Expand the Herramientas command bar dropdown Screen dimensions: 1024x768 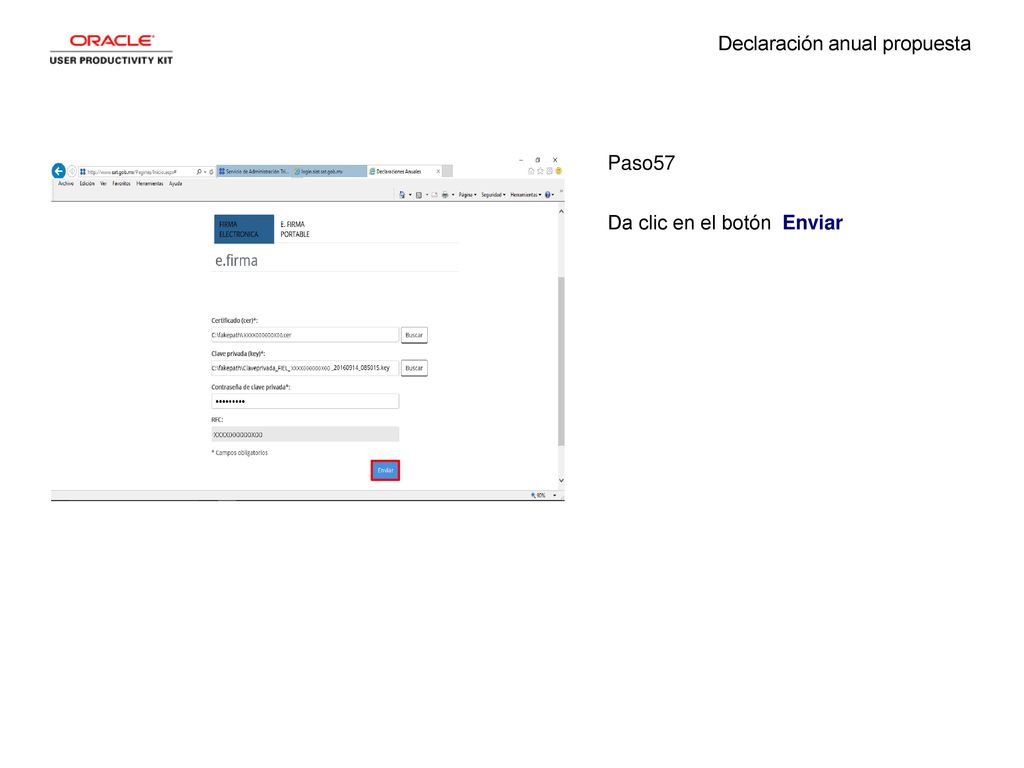coord(526,195)
